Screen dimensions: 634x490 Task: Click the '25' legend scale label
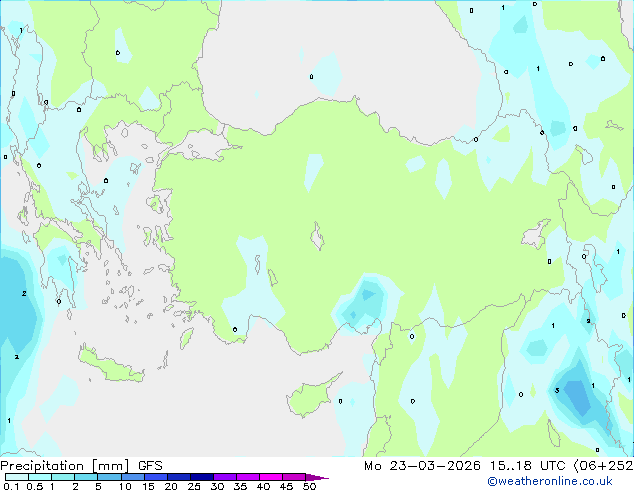click(194, 486)
